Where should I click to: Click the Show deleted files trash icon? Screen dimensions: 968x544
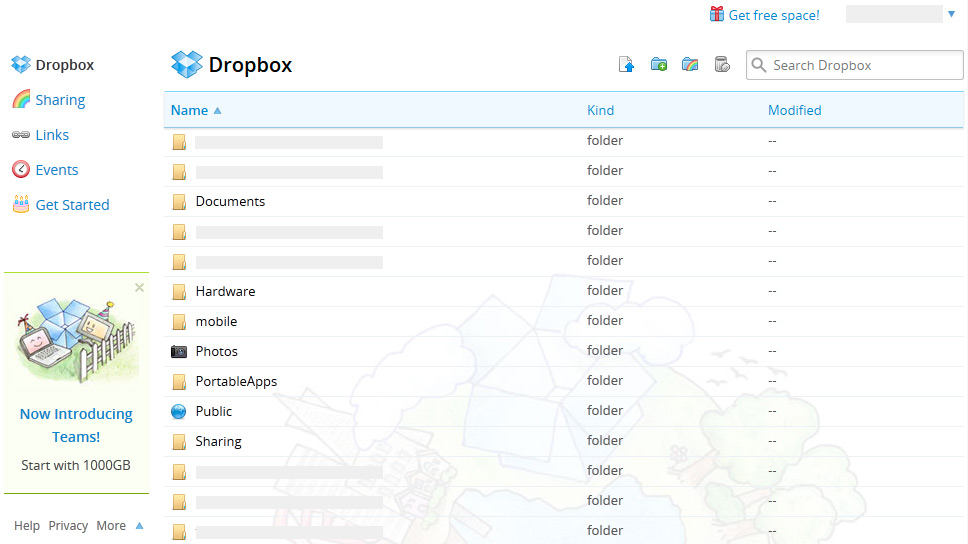(x=722, y=64)
